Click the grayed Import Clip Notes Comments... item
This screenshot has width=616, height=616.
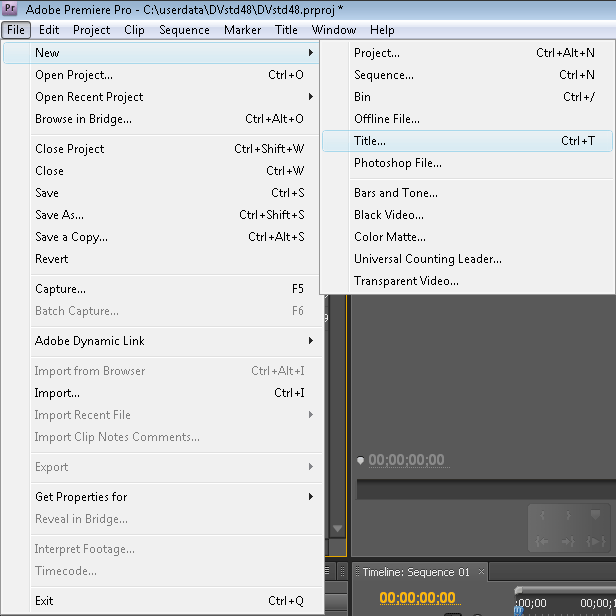point(161,437)
